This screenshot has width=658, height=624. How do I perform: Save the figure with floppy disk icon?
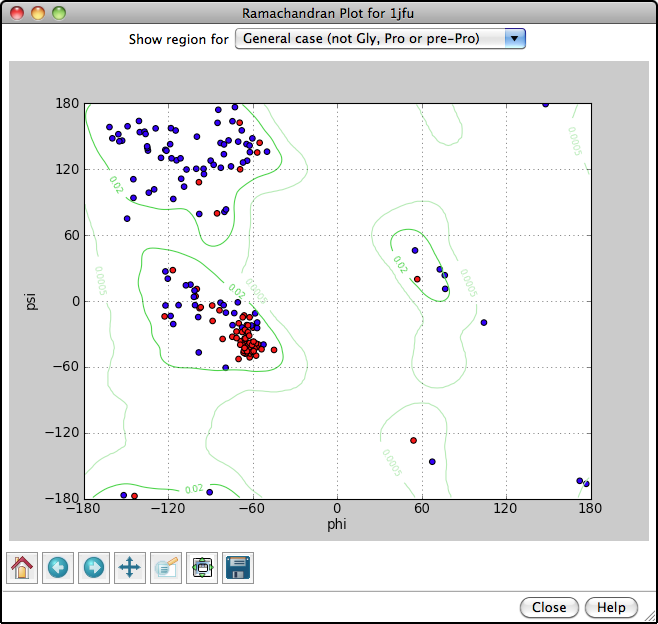pos(238,568)
